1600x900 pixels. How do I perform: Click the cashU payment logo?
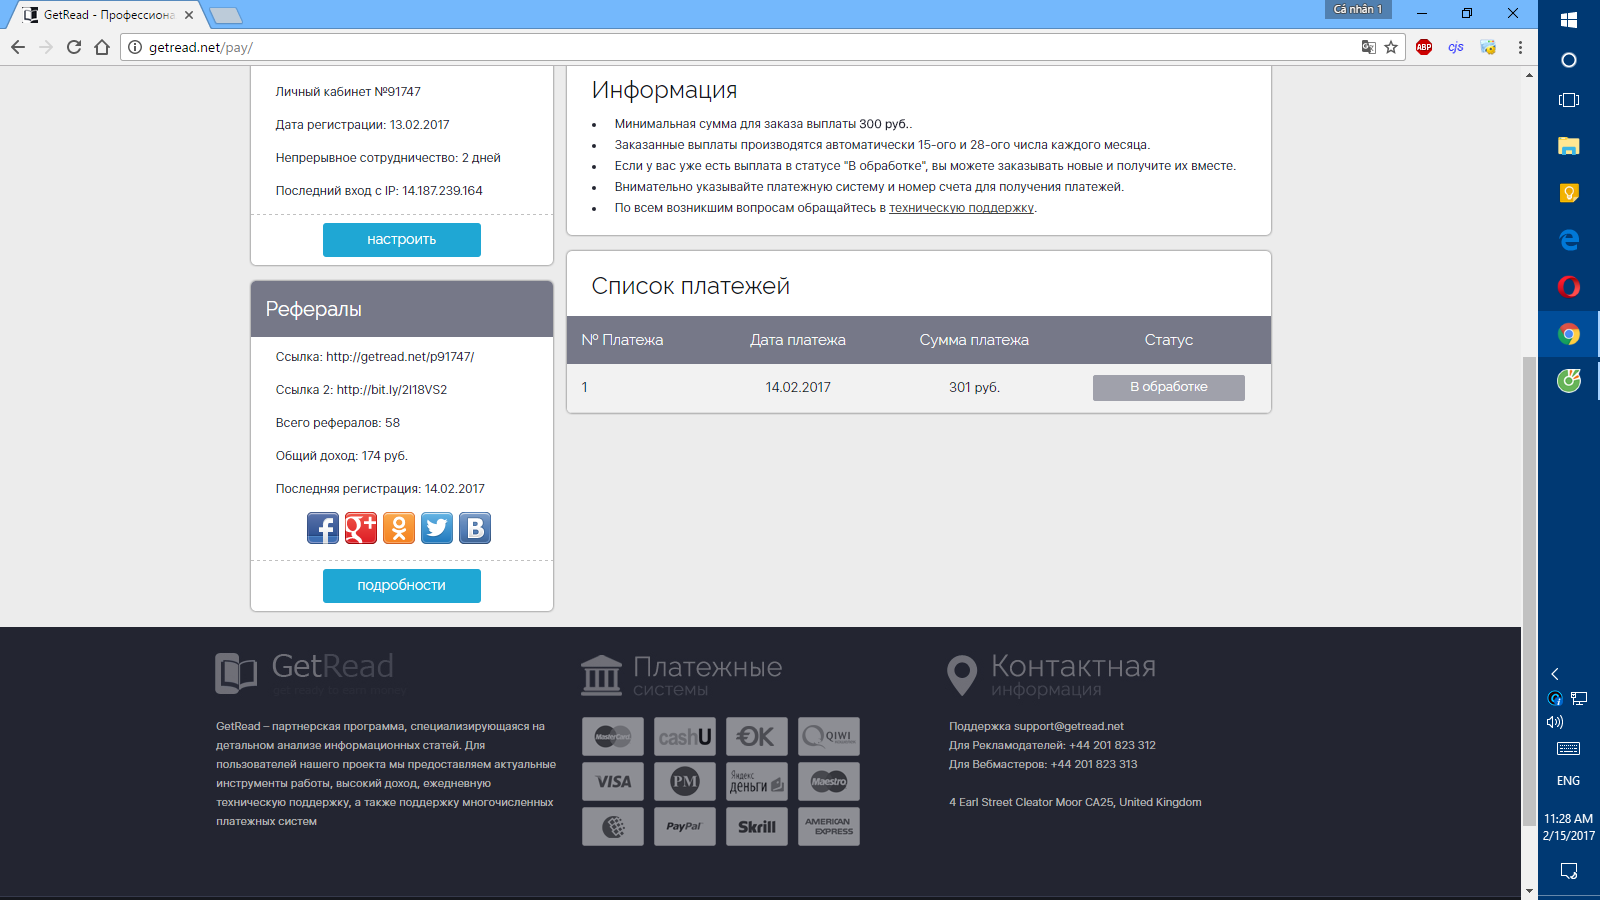point(685,737)
